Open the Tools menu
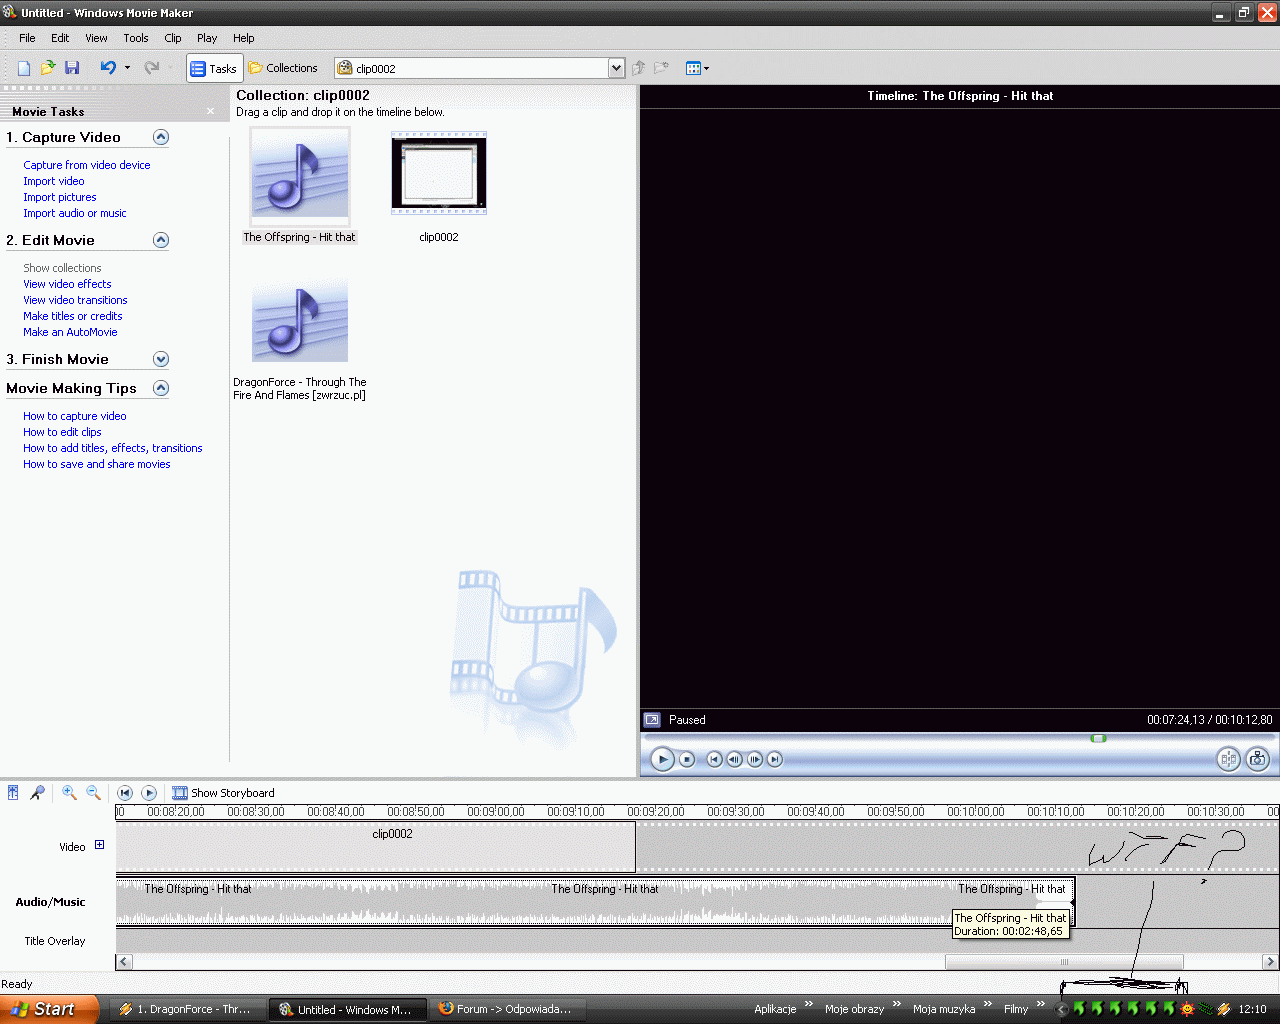Viewport: 1280px width, 1024px height. click(x=136, y=38)
